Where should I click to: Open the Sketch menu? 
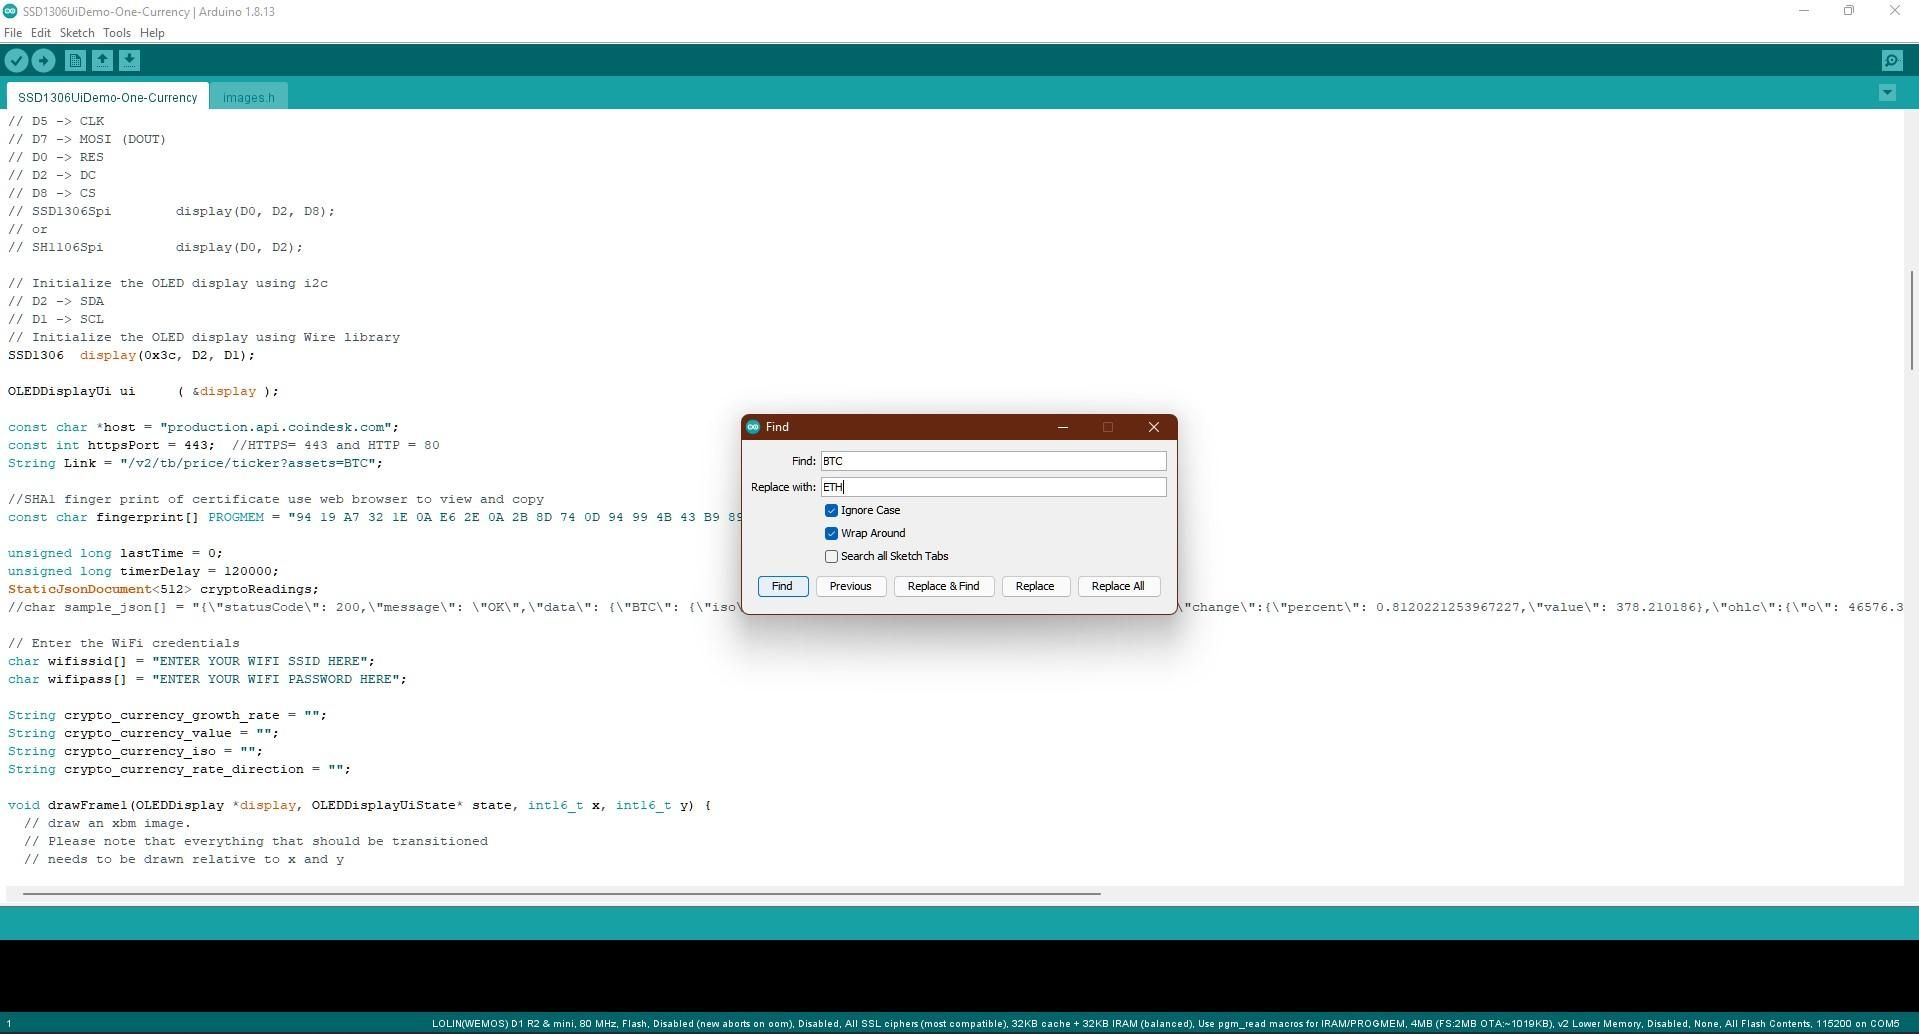[x=77, y=32]
